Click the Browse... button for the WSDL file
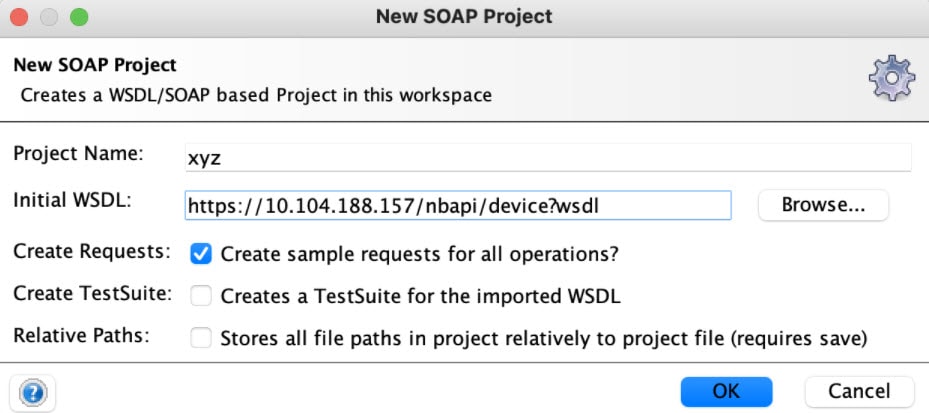The height and width of the screenshot is (413, 929). point(824,205)
